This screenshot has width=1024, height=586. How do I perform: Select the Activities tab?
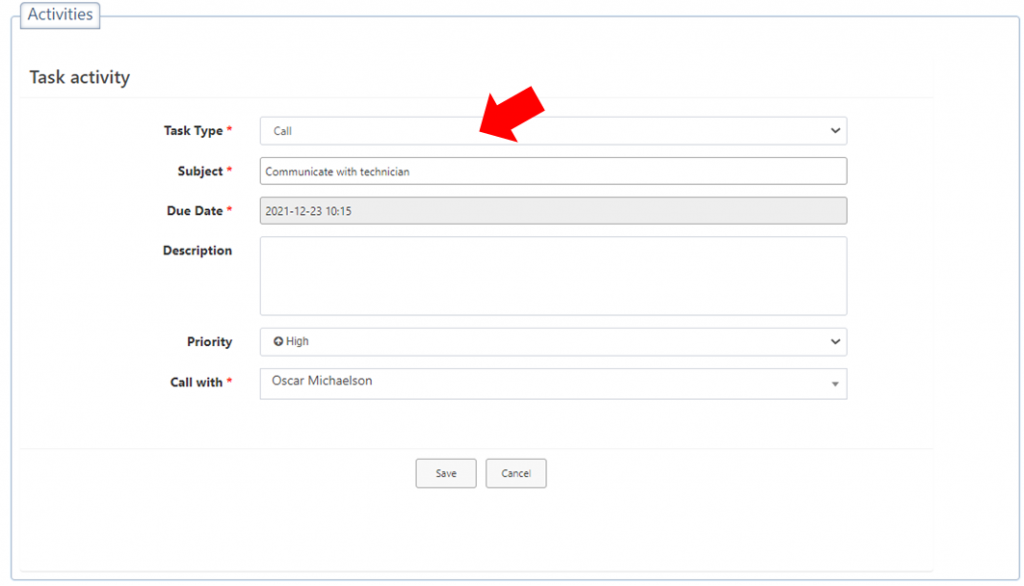(60, 14)
